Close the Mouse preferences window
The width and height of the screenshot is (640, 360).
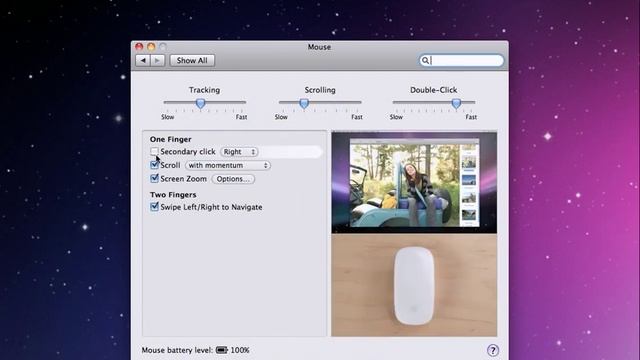pos(139,47)
